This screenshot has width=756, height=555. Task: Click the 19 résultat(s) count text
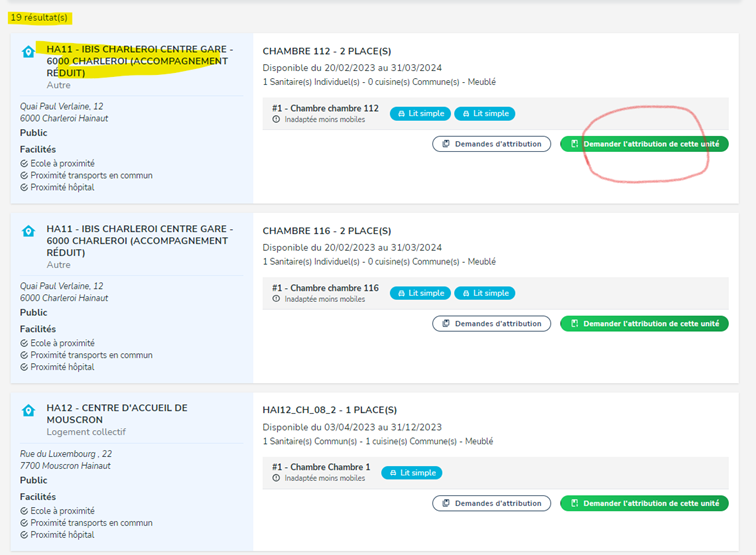pos(39,17)
